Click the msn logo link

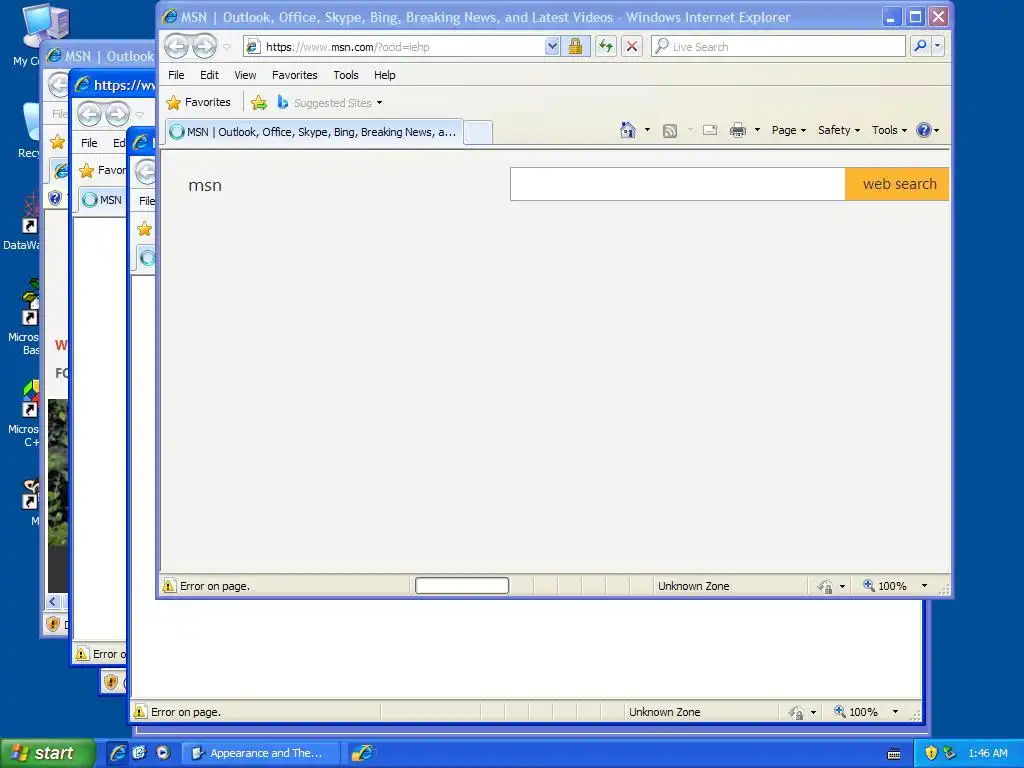[205, 185]
